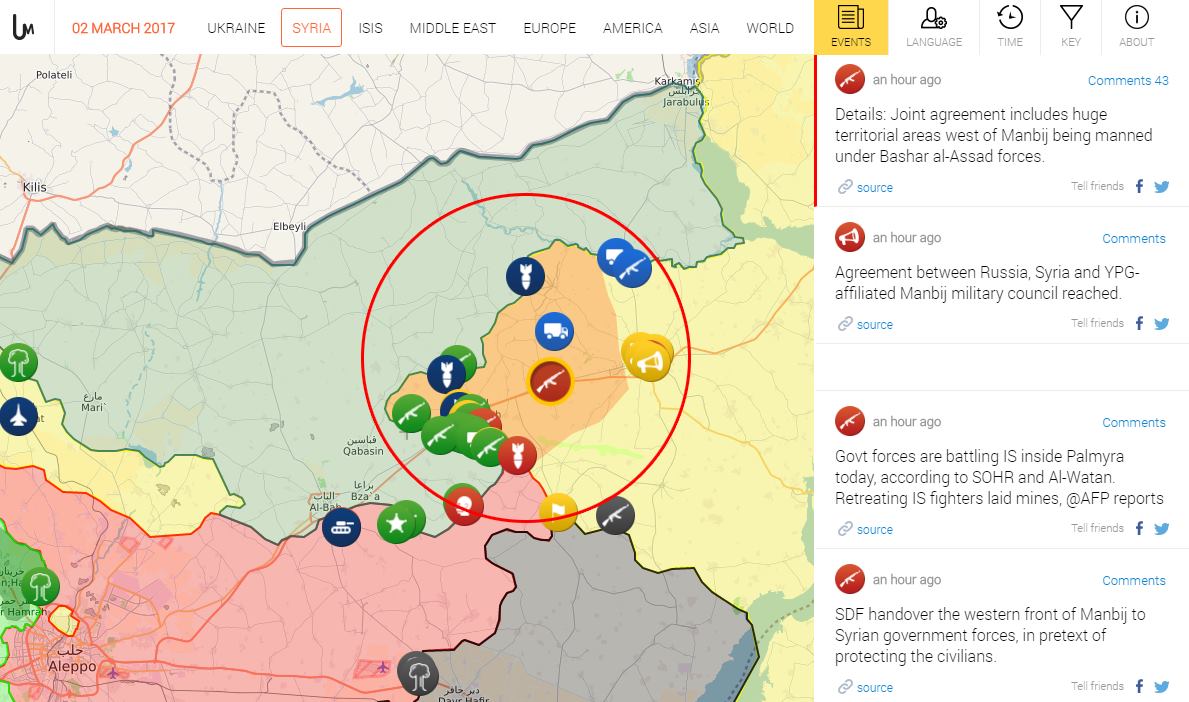Click the Liveuamap logo
Screen dimensions: 1189x702
[24, 28]
